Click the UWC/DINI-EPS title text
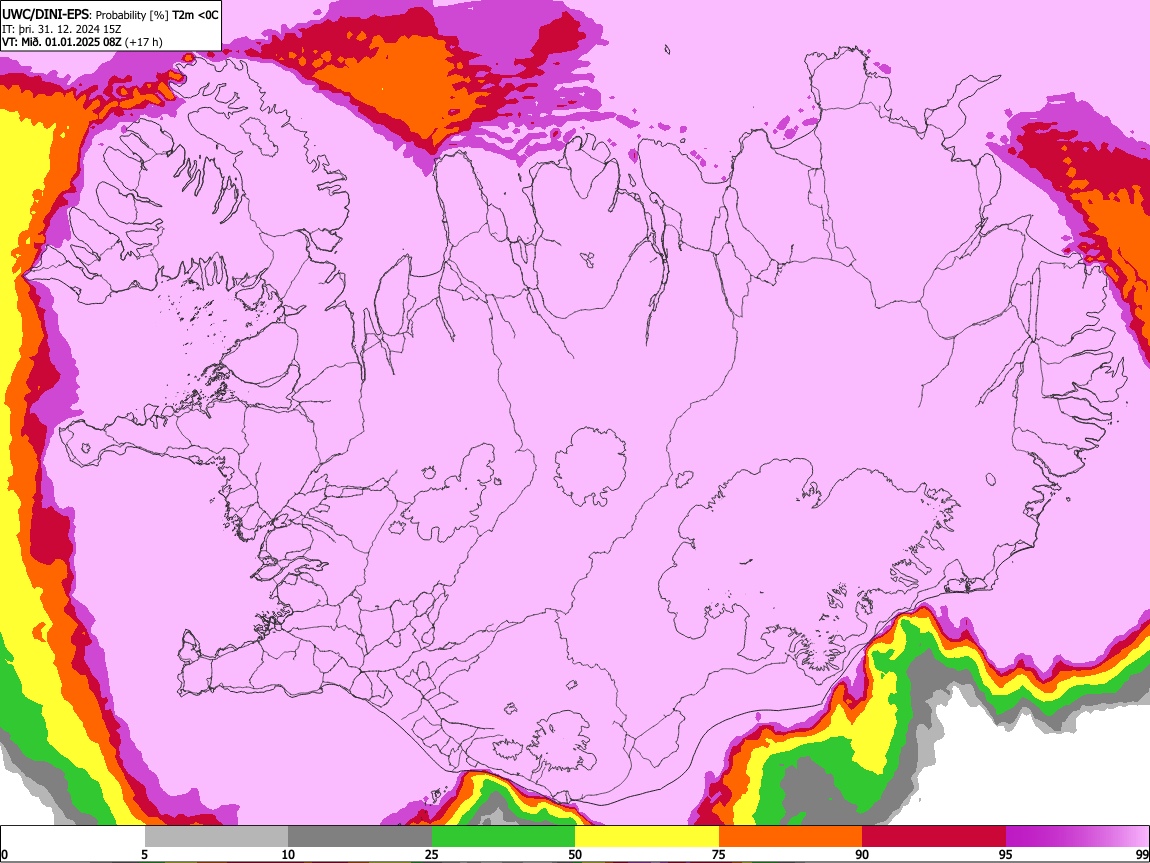The height and width of the screenshot is (863, 1150). [x=45, y=14]
